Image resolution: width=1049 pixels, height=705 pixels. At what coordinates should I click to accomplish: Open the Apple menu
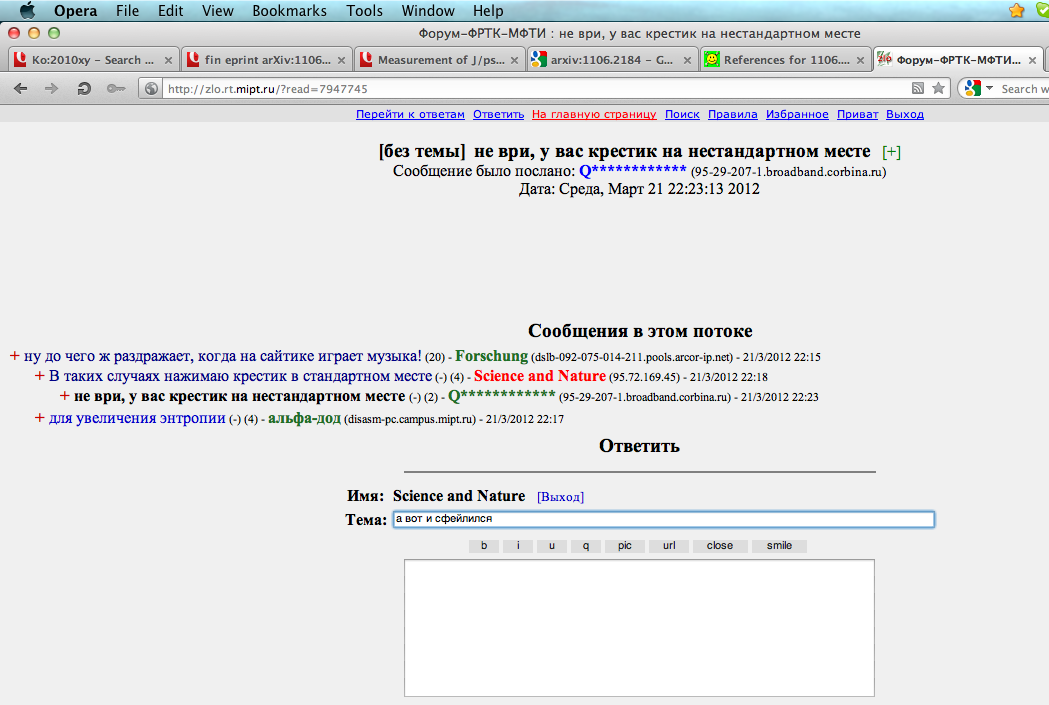click(27, 11)
